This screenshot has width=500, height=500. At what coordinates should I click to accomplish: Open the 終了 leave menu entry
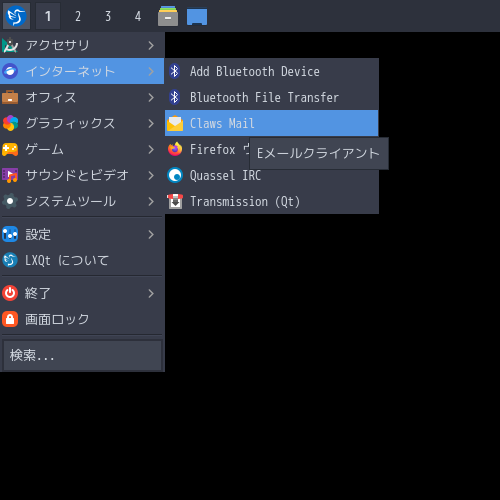pyautogui.click(x=82, y=293)
